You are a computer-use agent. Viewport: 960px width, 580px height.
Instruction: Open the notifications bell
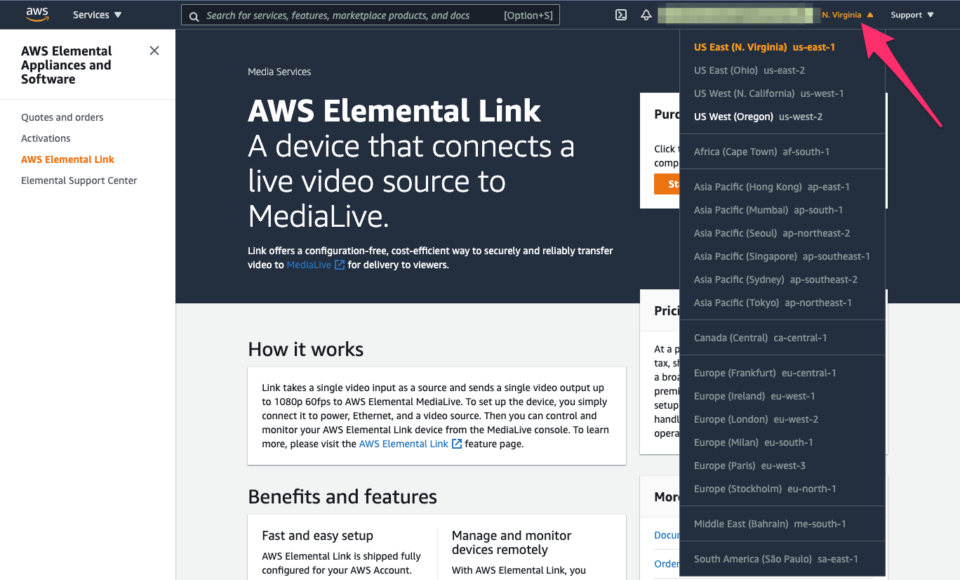[x=649, y=14]
